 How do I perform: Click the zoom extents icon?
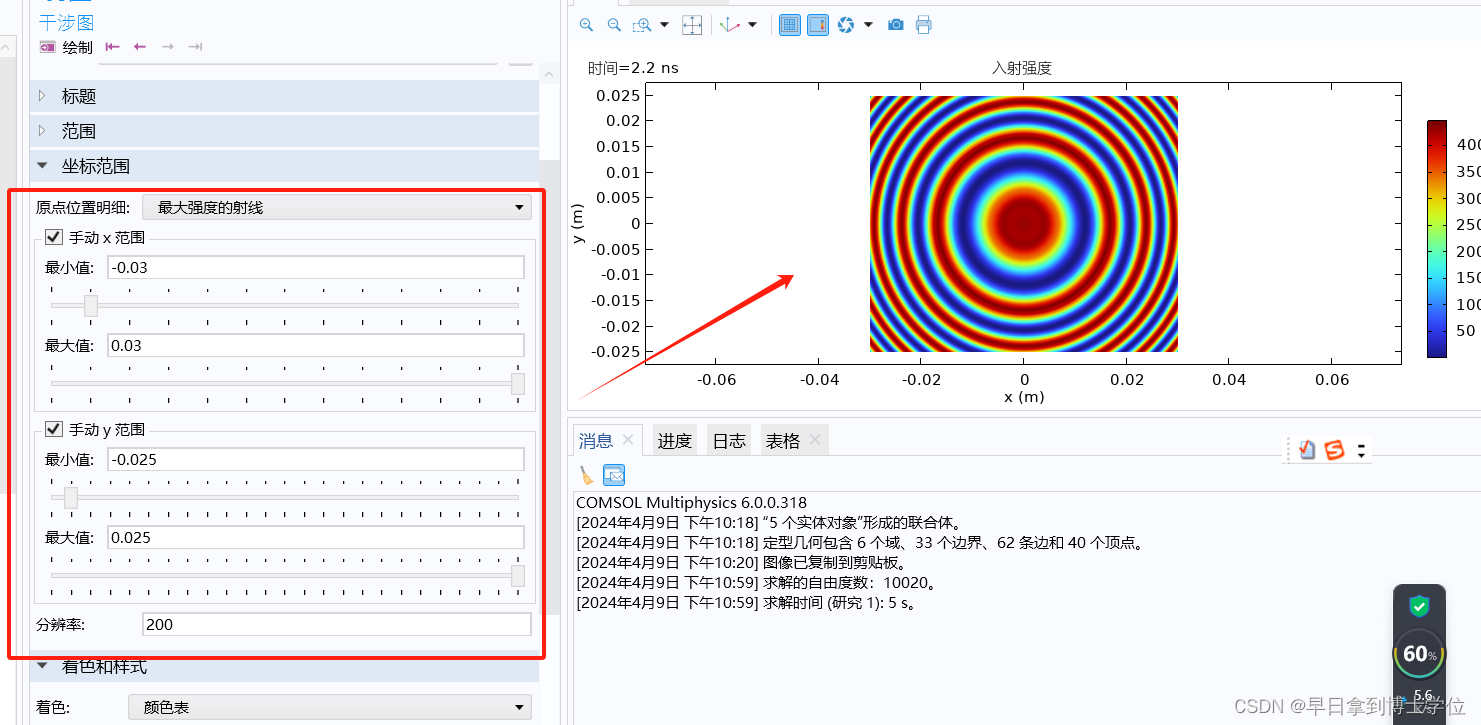[692, 25]
